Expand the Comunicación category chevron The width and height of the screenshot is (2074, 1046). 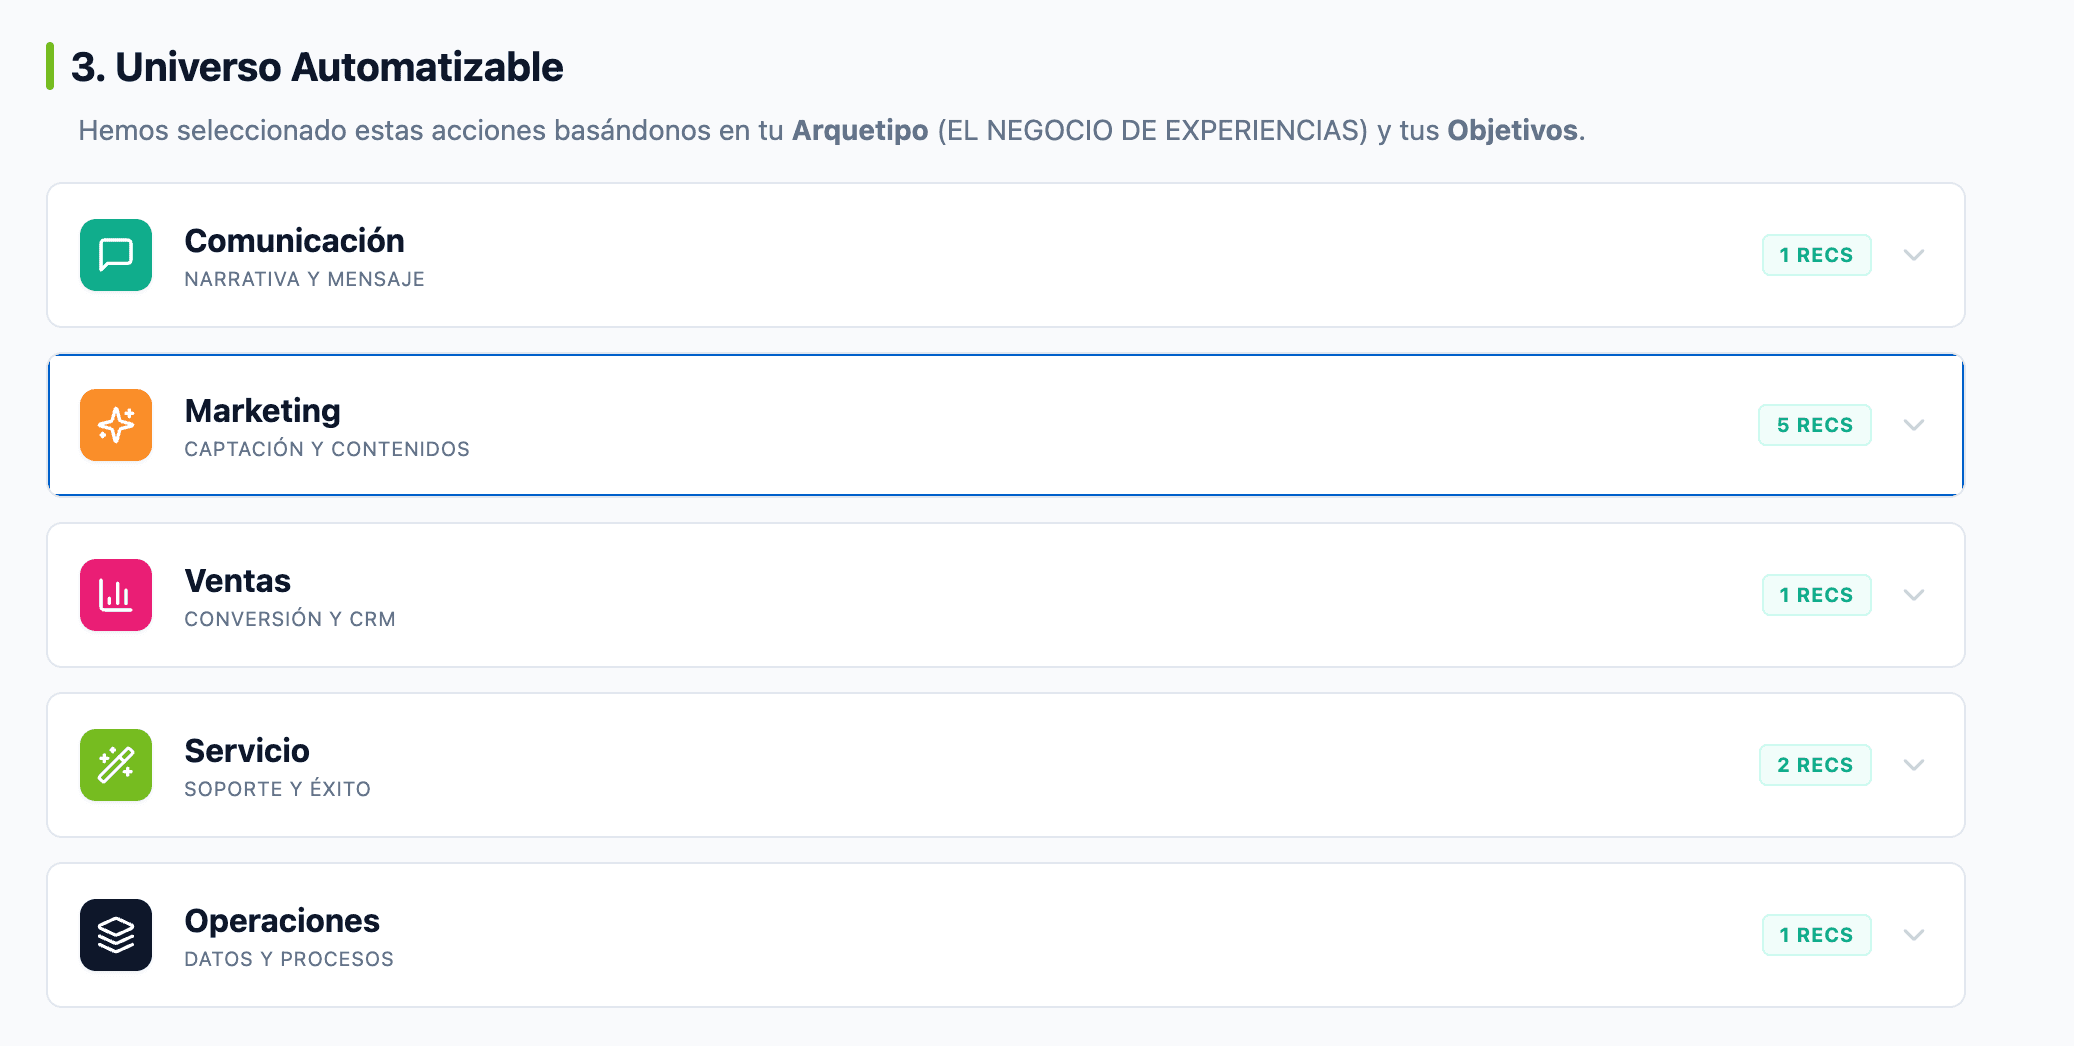1915,255
